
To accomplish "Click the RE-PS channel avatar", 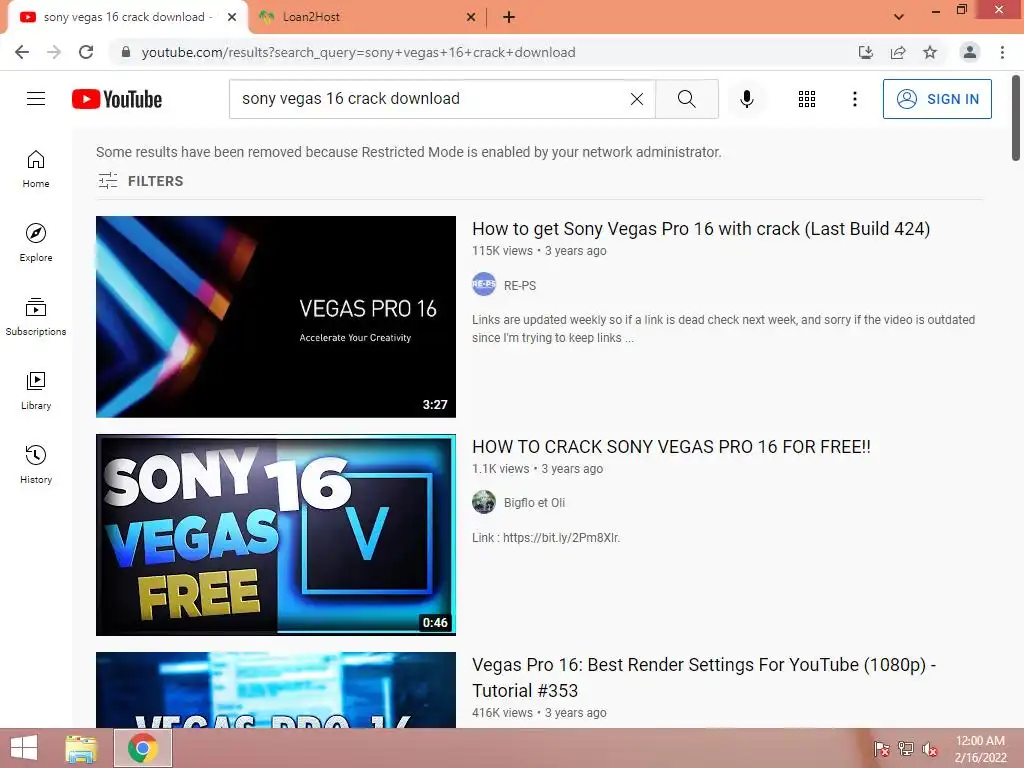I will tap(484, 284).
